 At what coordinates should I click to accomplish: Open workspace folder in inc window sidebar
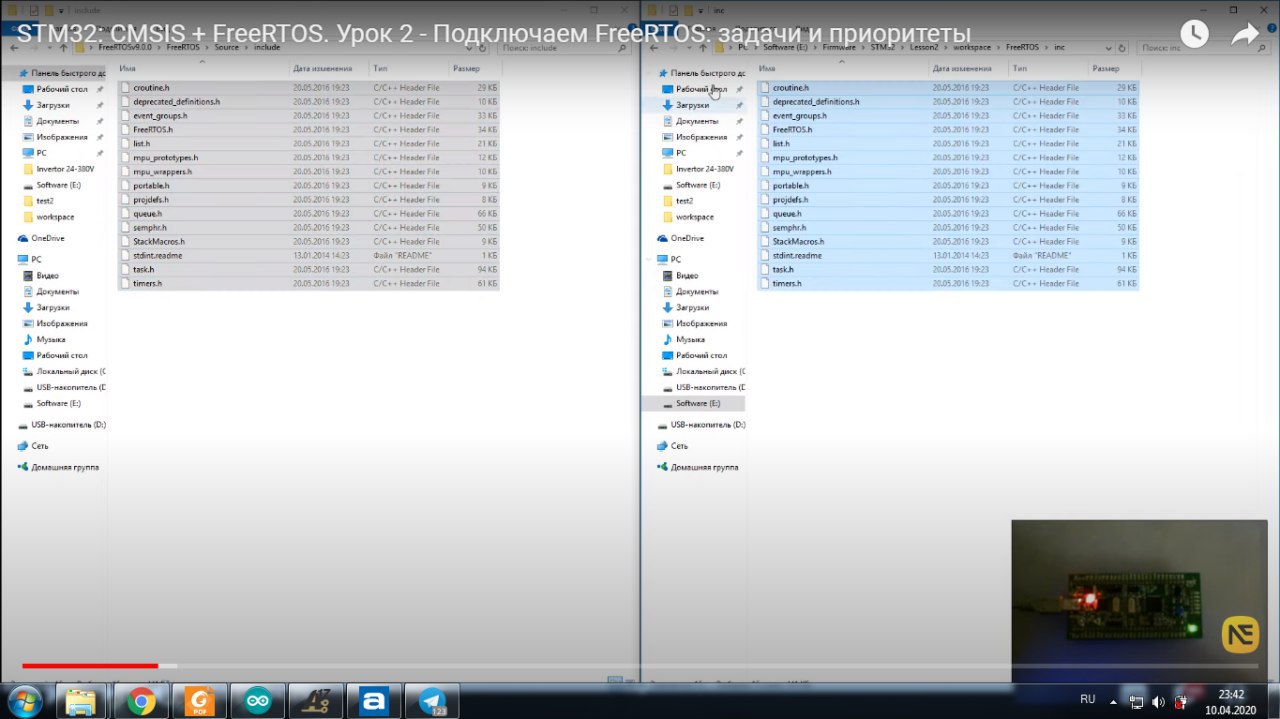(695, 217)
